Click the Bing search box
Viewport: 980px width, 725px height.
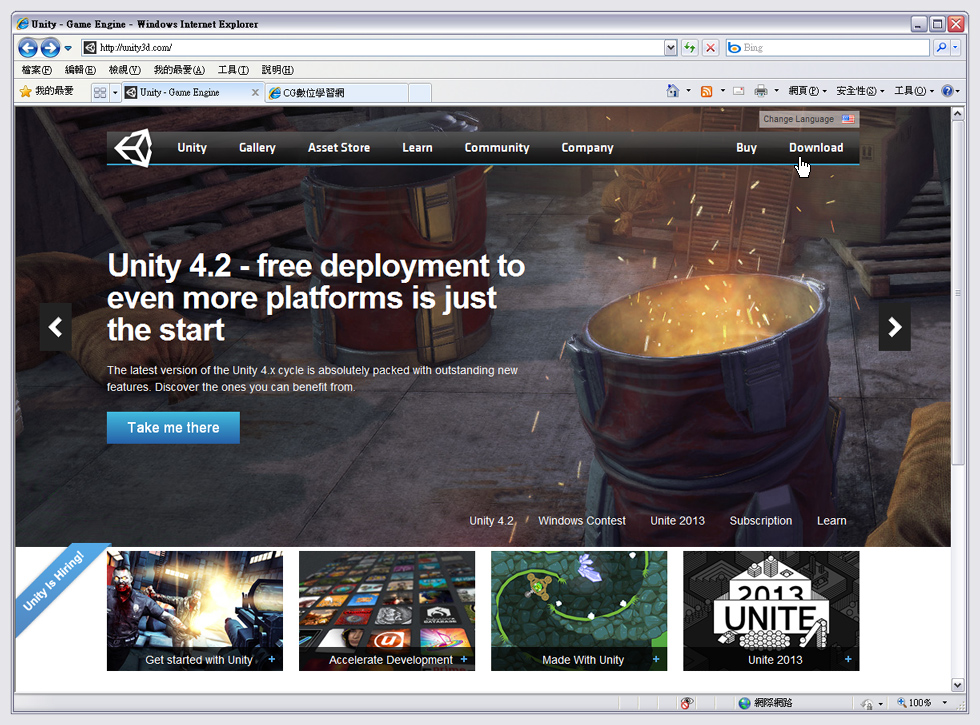pyautogui.click(x=828, y=48)
